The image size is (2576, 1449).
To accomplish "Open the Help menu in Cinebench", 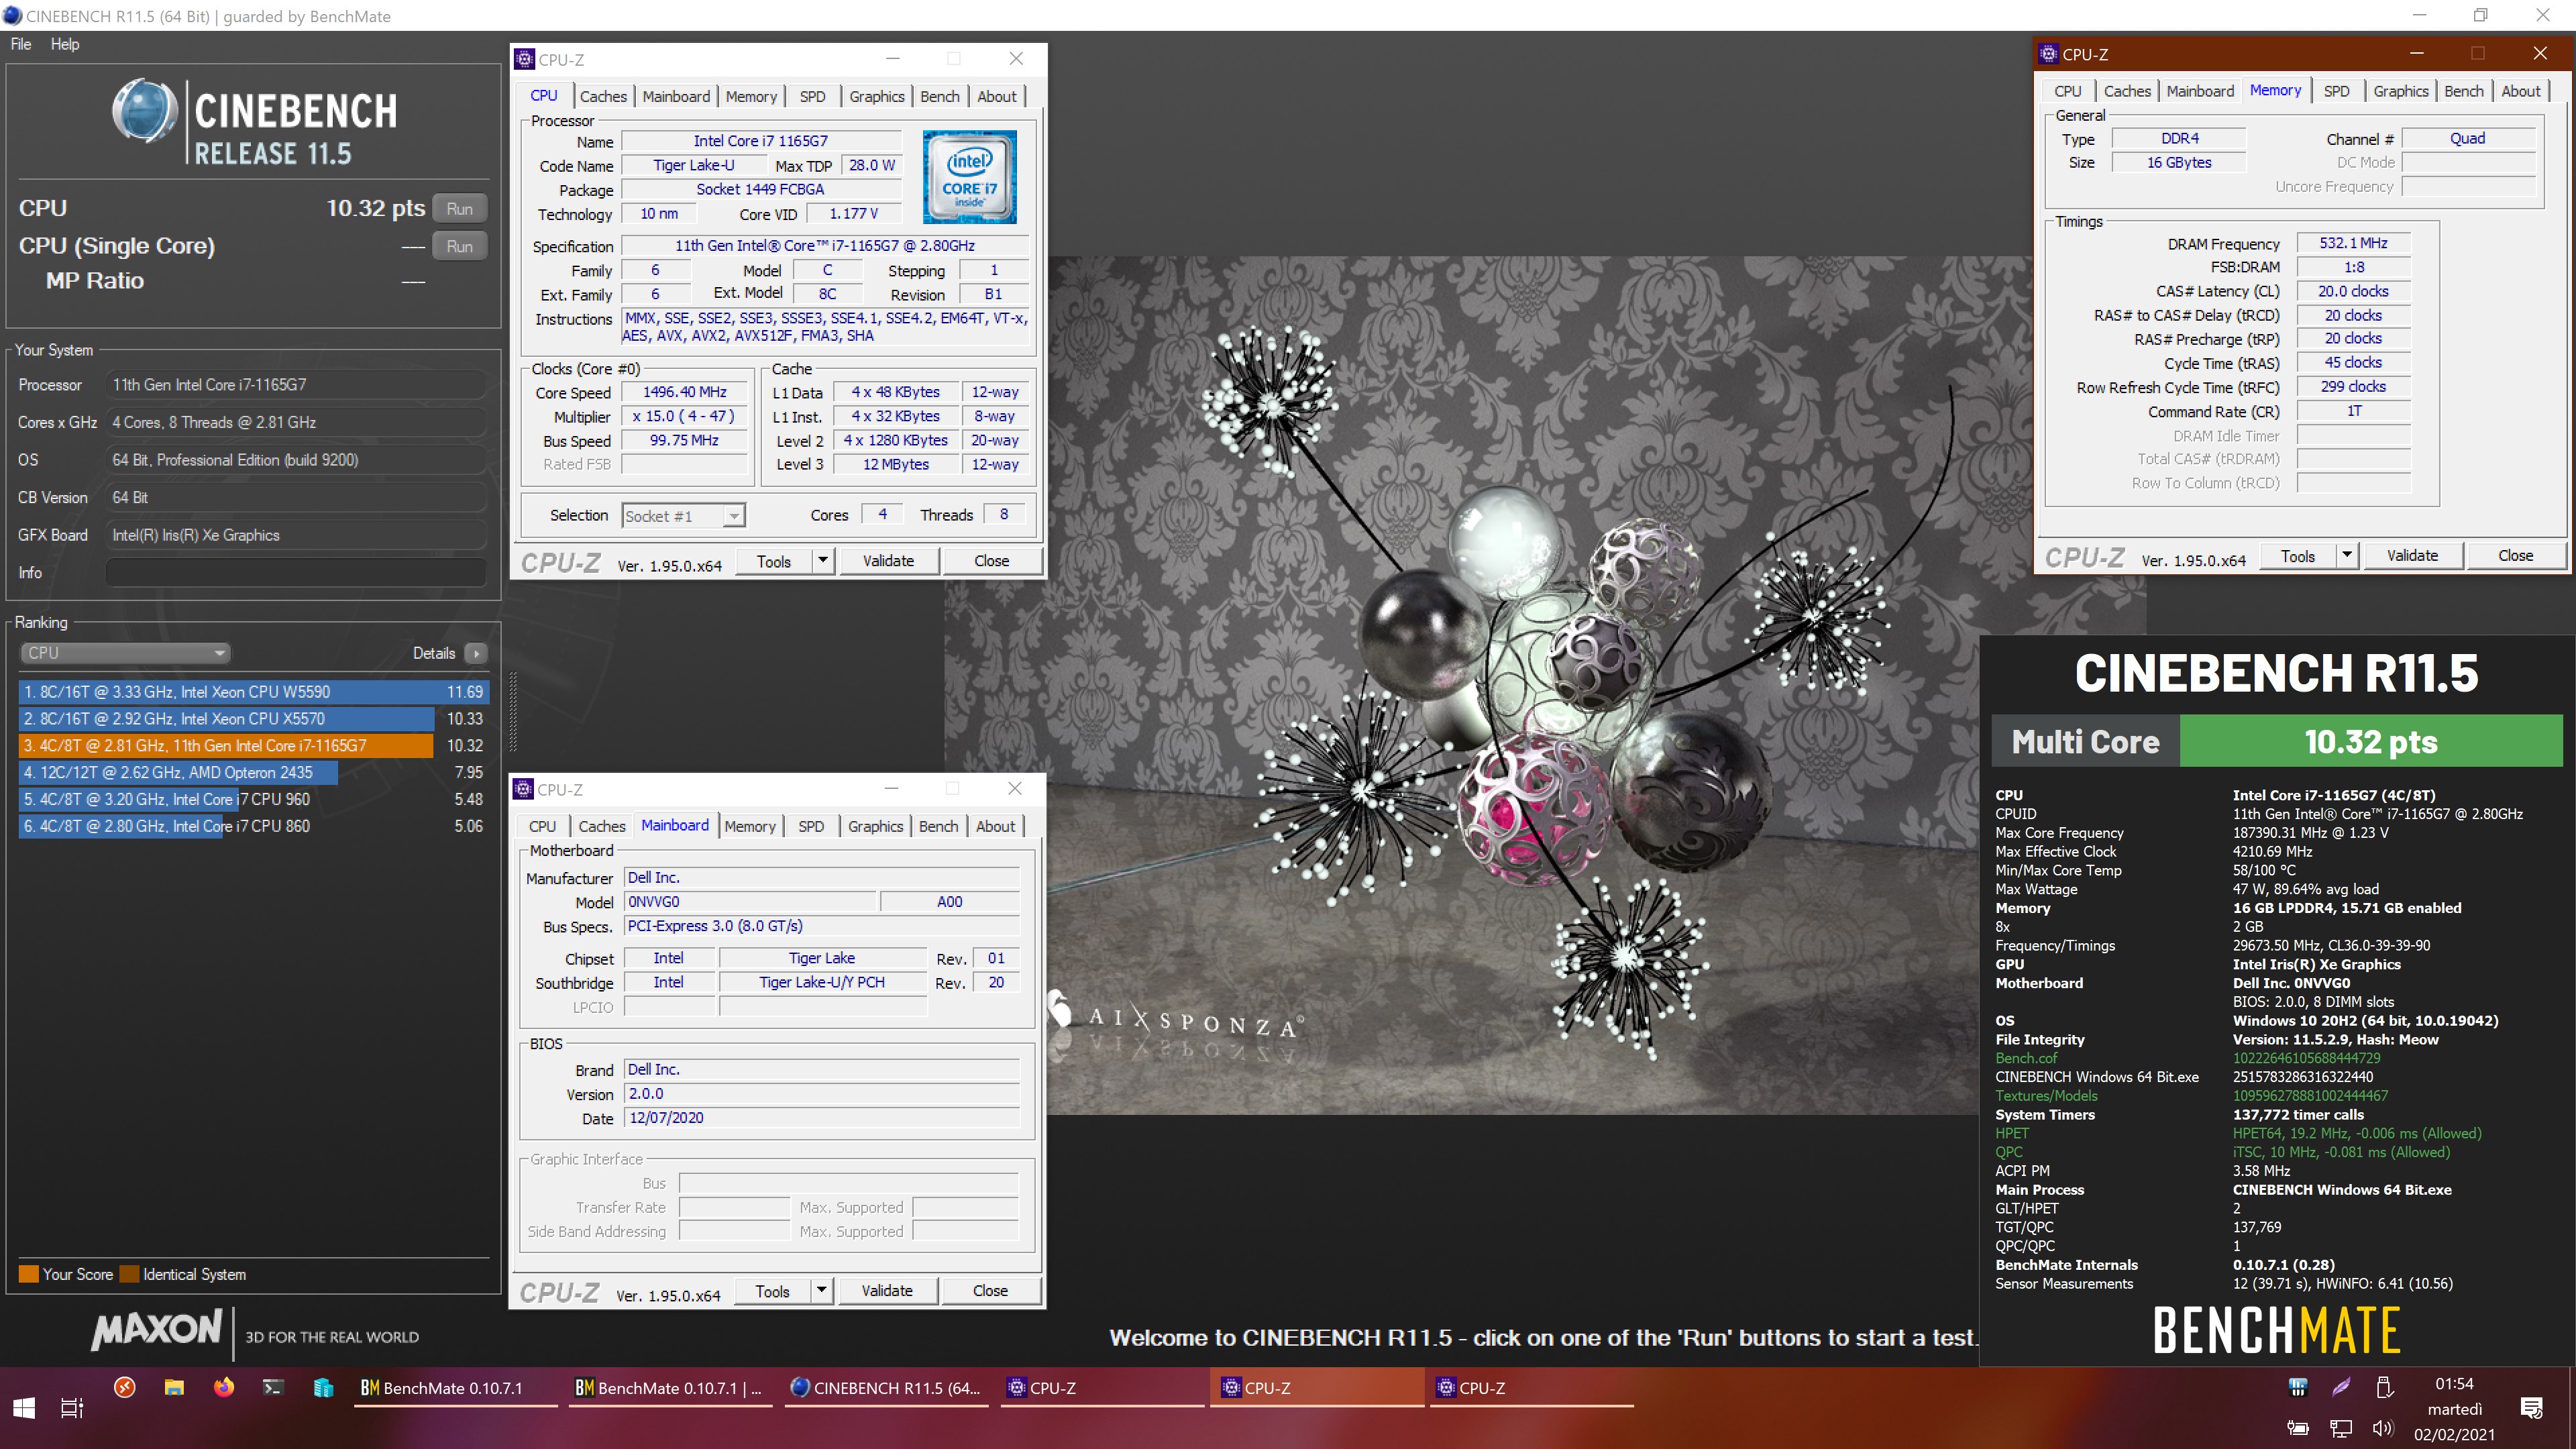I will point(65,44).
